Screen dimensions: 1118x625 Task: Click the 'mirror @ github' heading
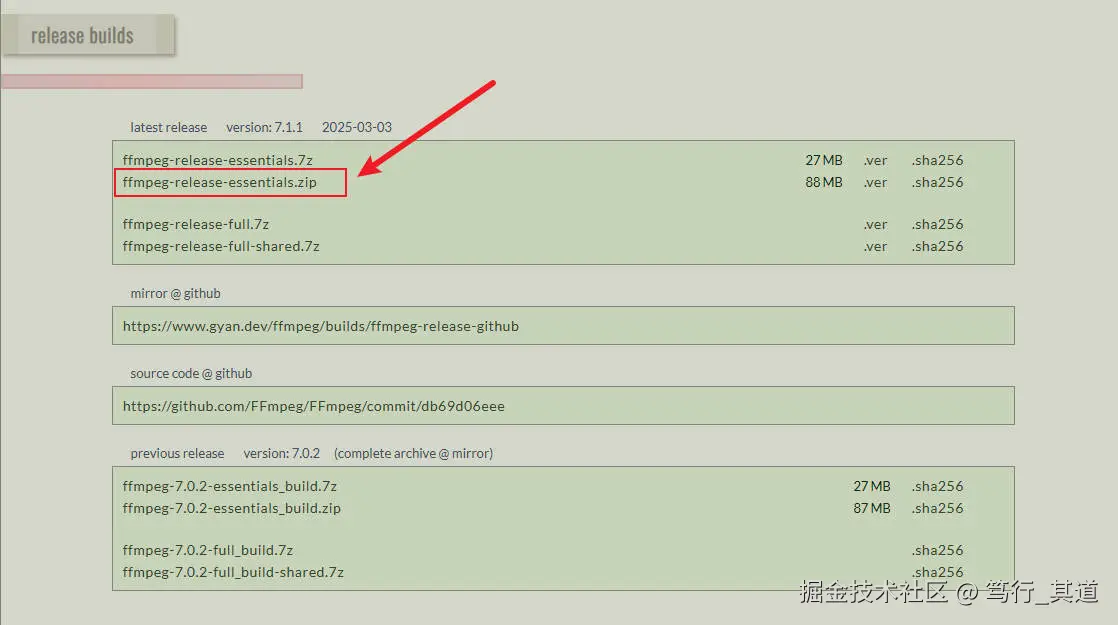click(x=175, y=294)
